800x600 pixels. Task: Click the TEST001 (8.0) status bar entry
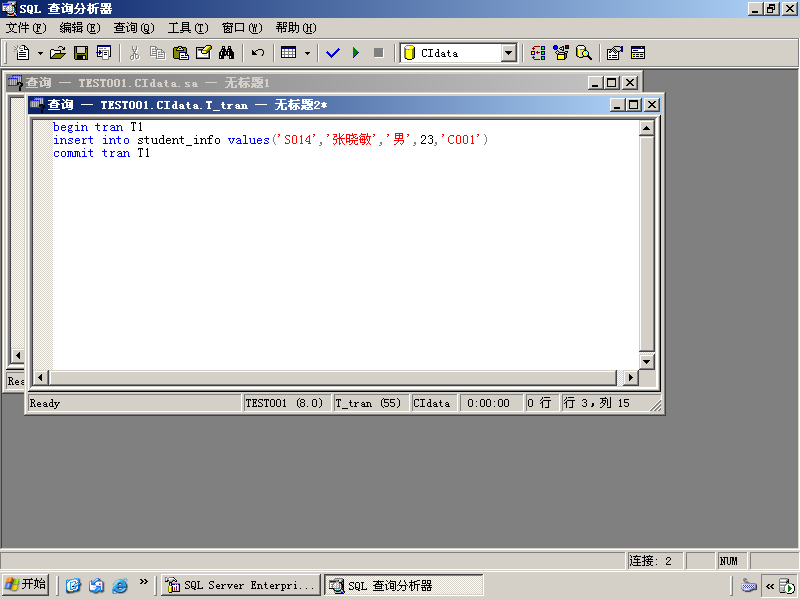[x=287, y=403]
